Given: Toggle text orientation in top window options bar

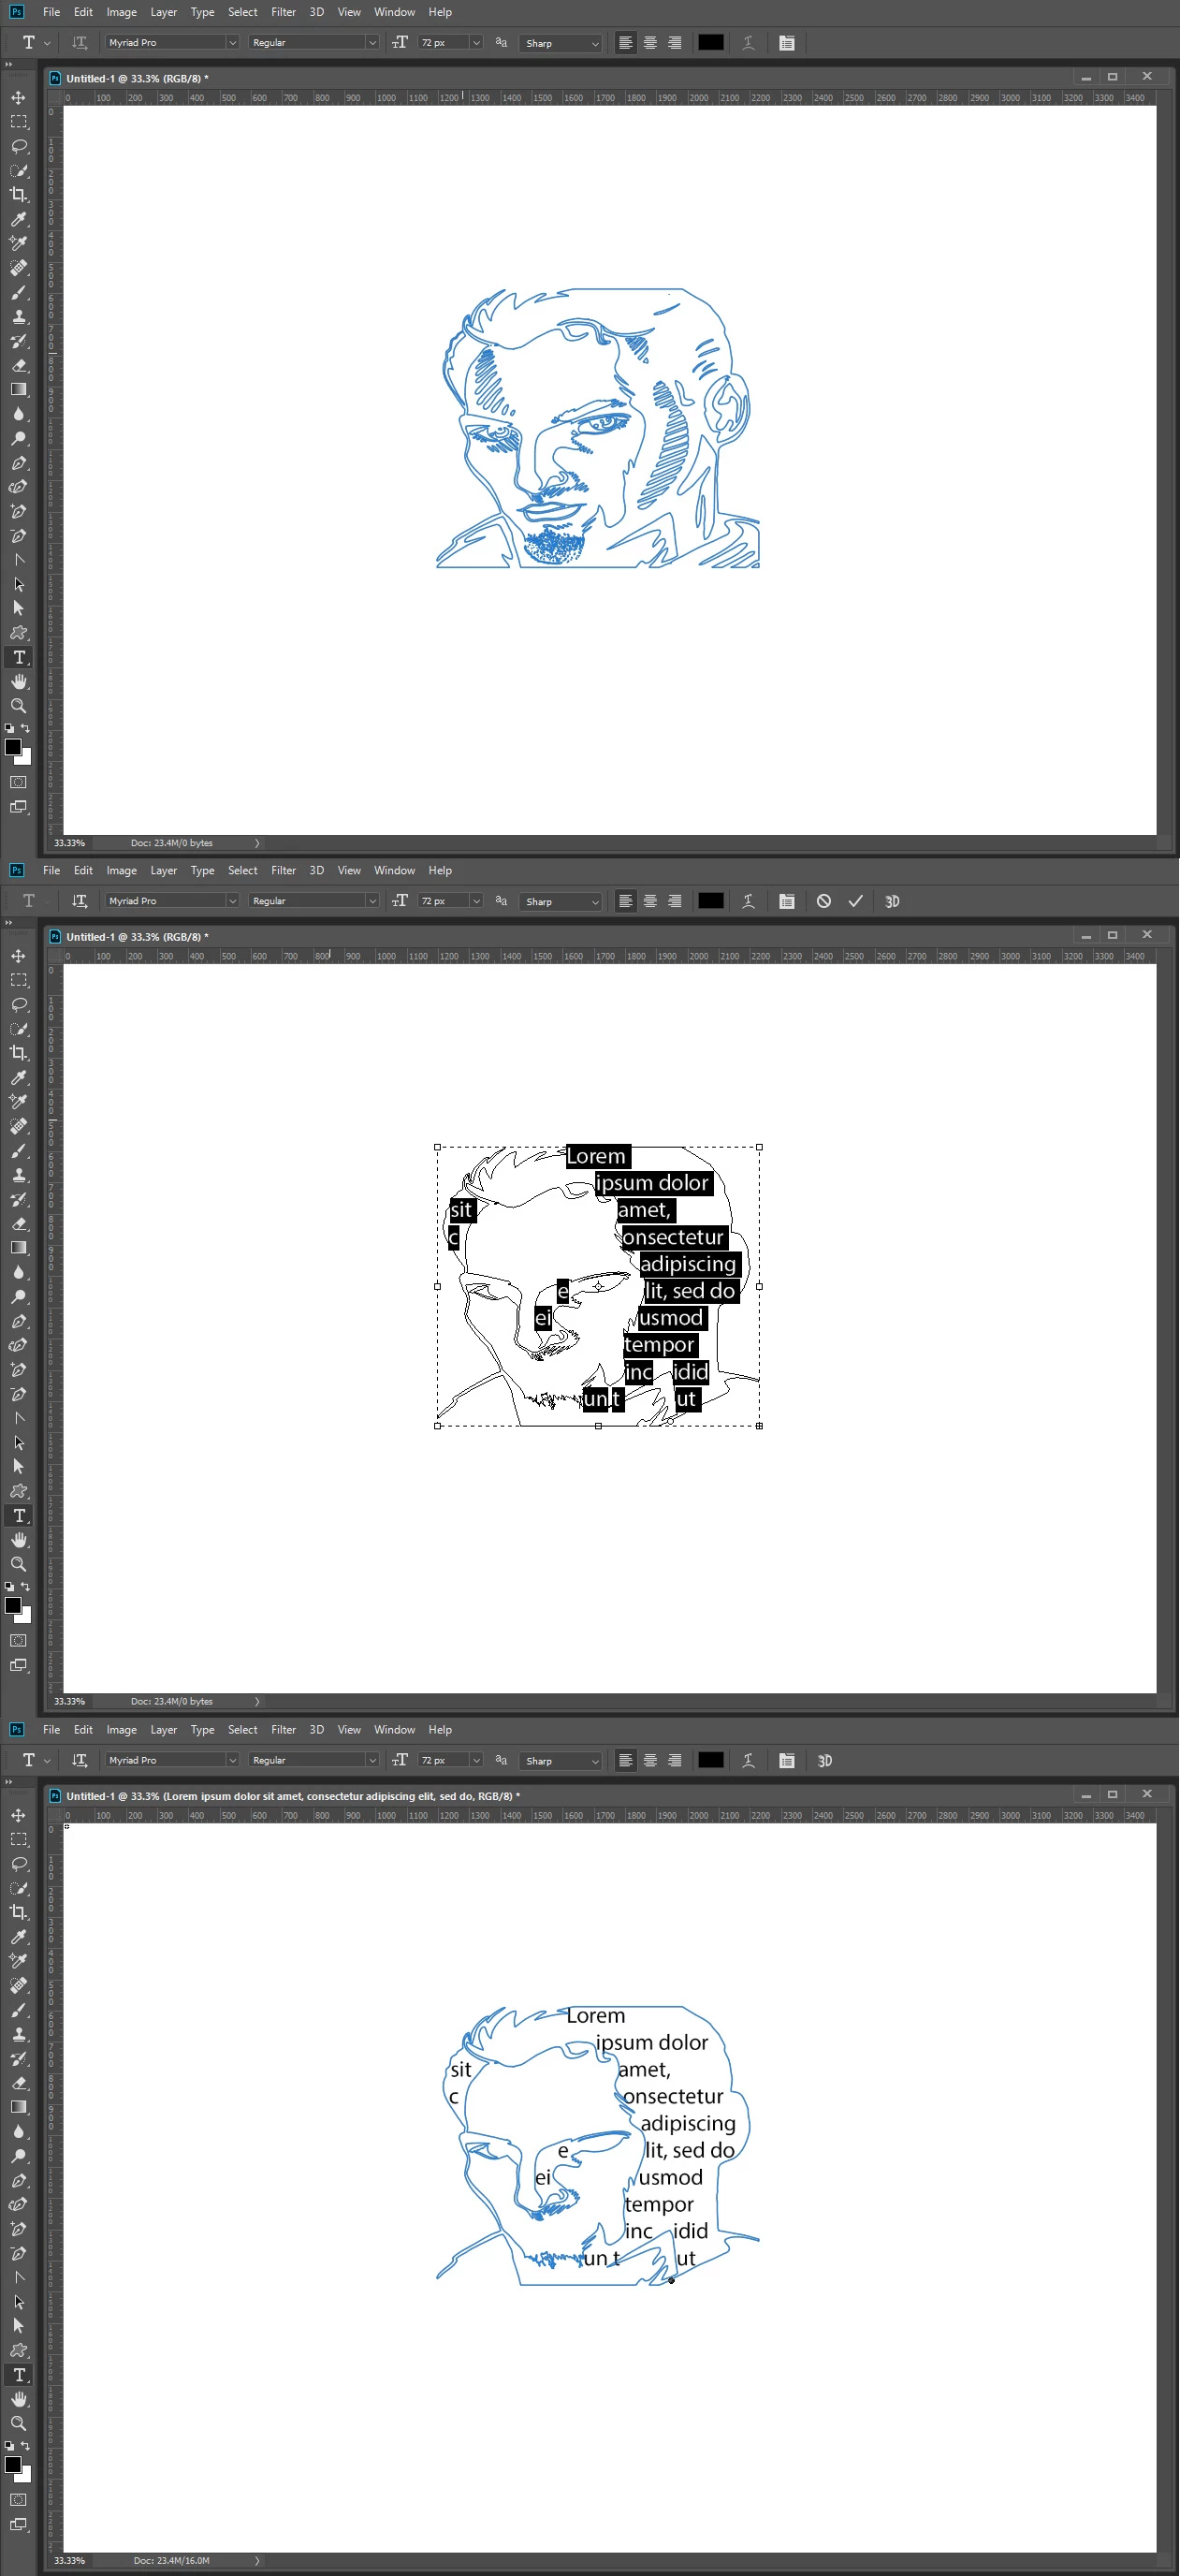Looking at the screenshot, I should point(79,42).
